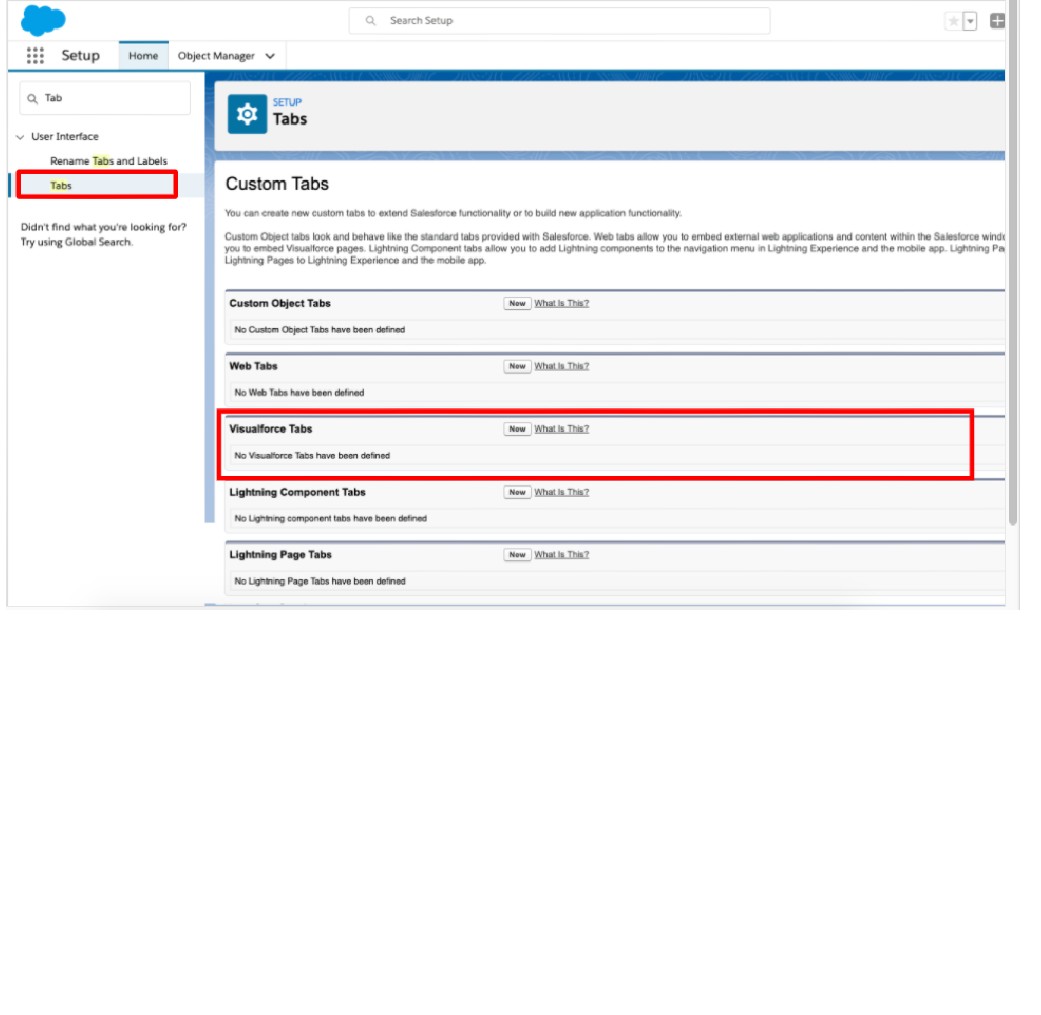The image size is (1041, 1015).
Task: Collapse the User Interface section
Action: [x=20, y=137]
